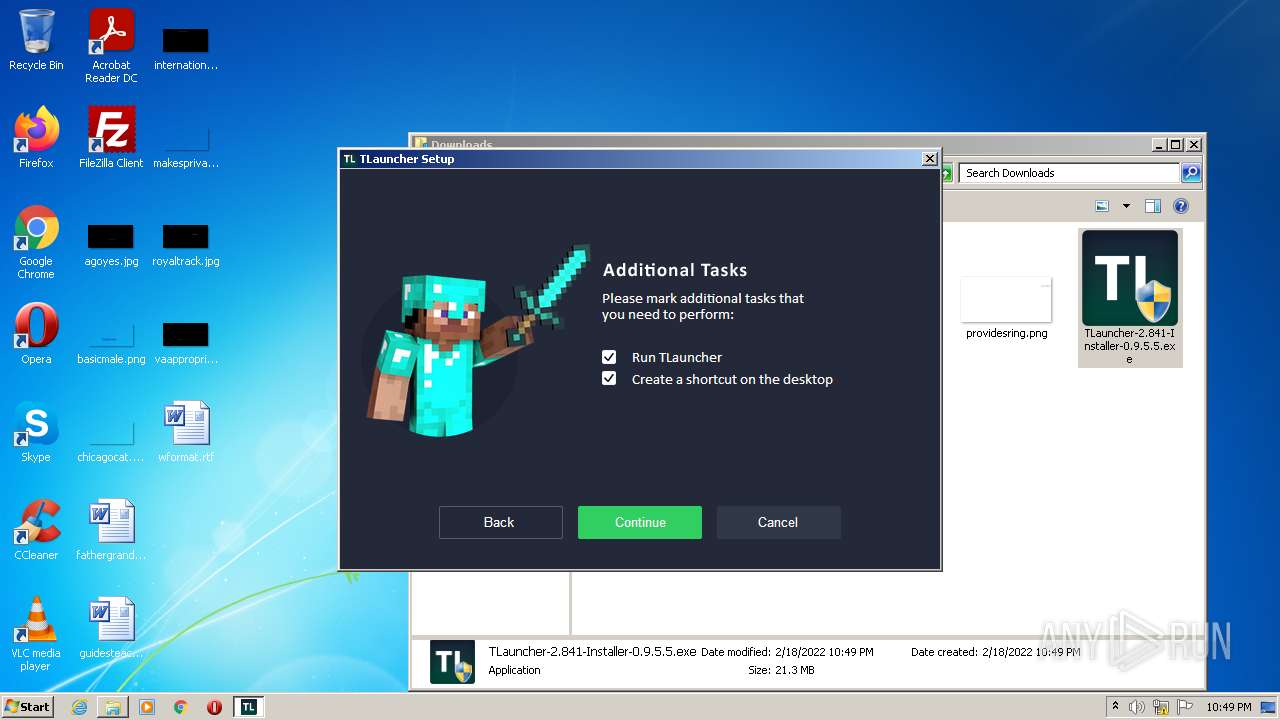Click the green Continue button
Viewport: 1280px width, 720px height.
640,522
